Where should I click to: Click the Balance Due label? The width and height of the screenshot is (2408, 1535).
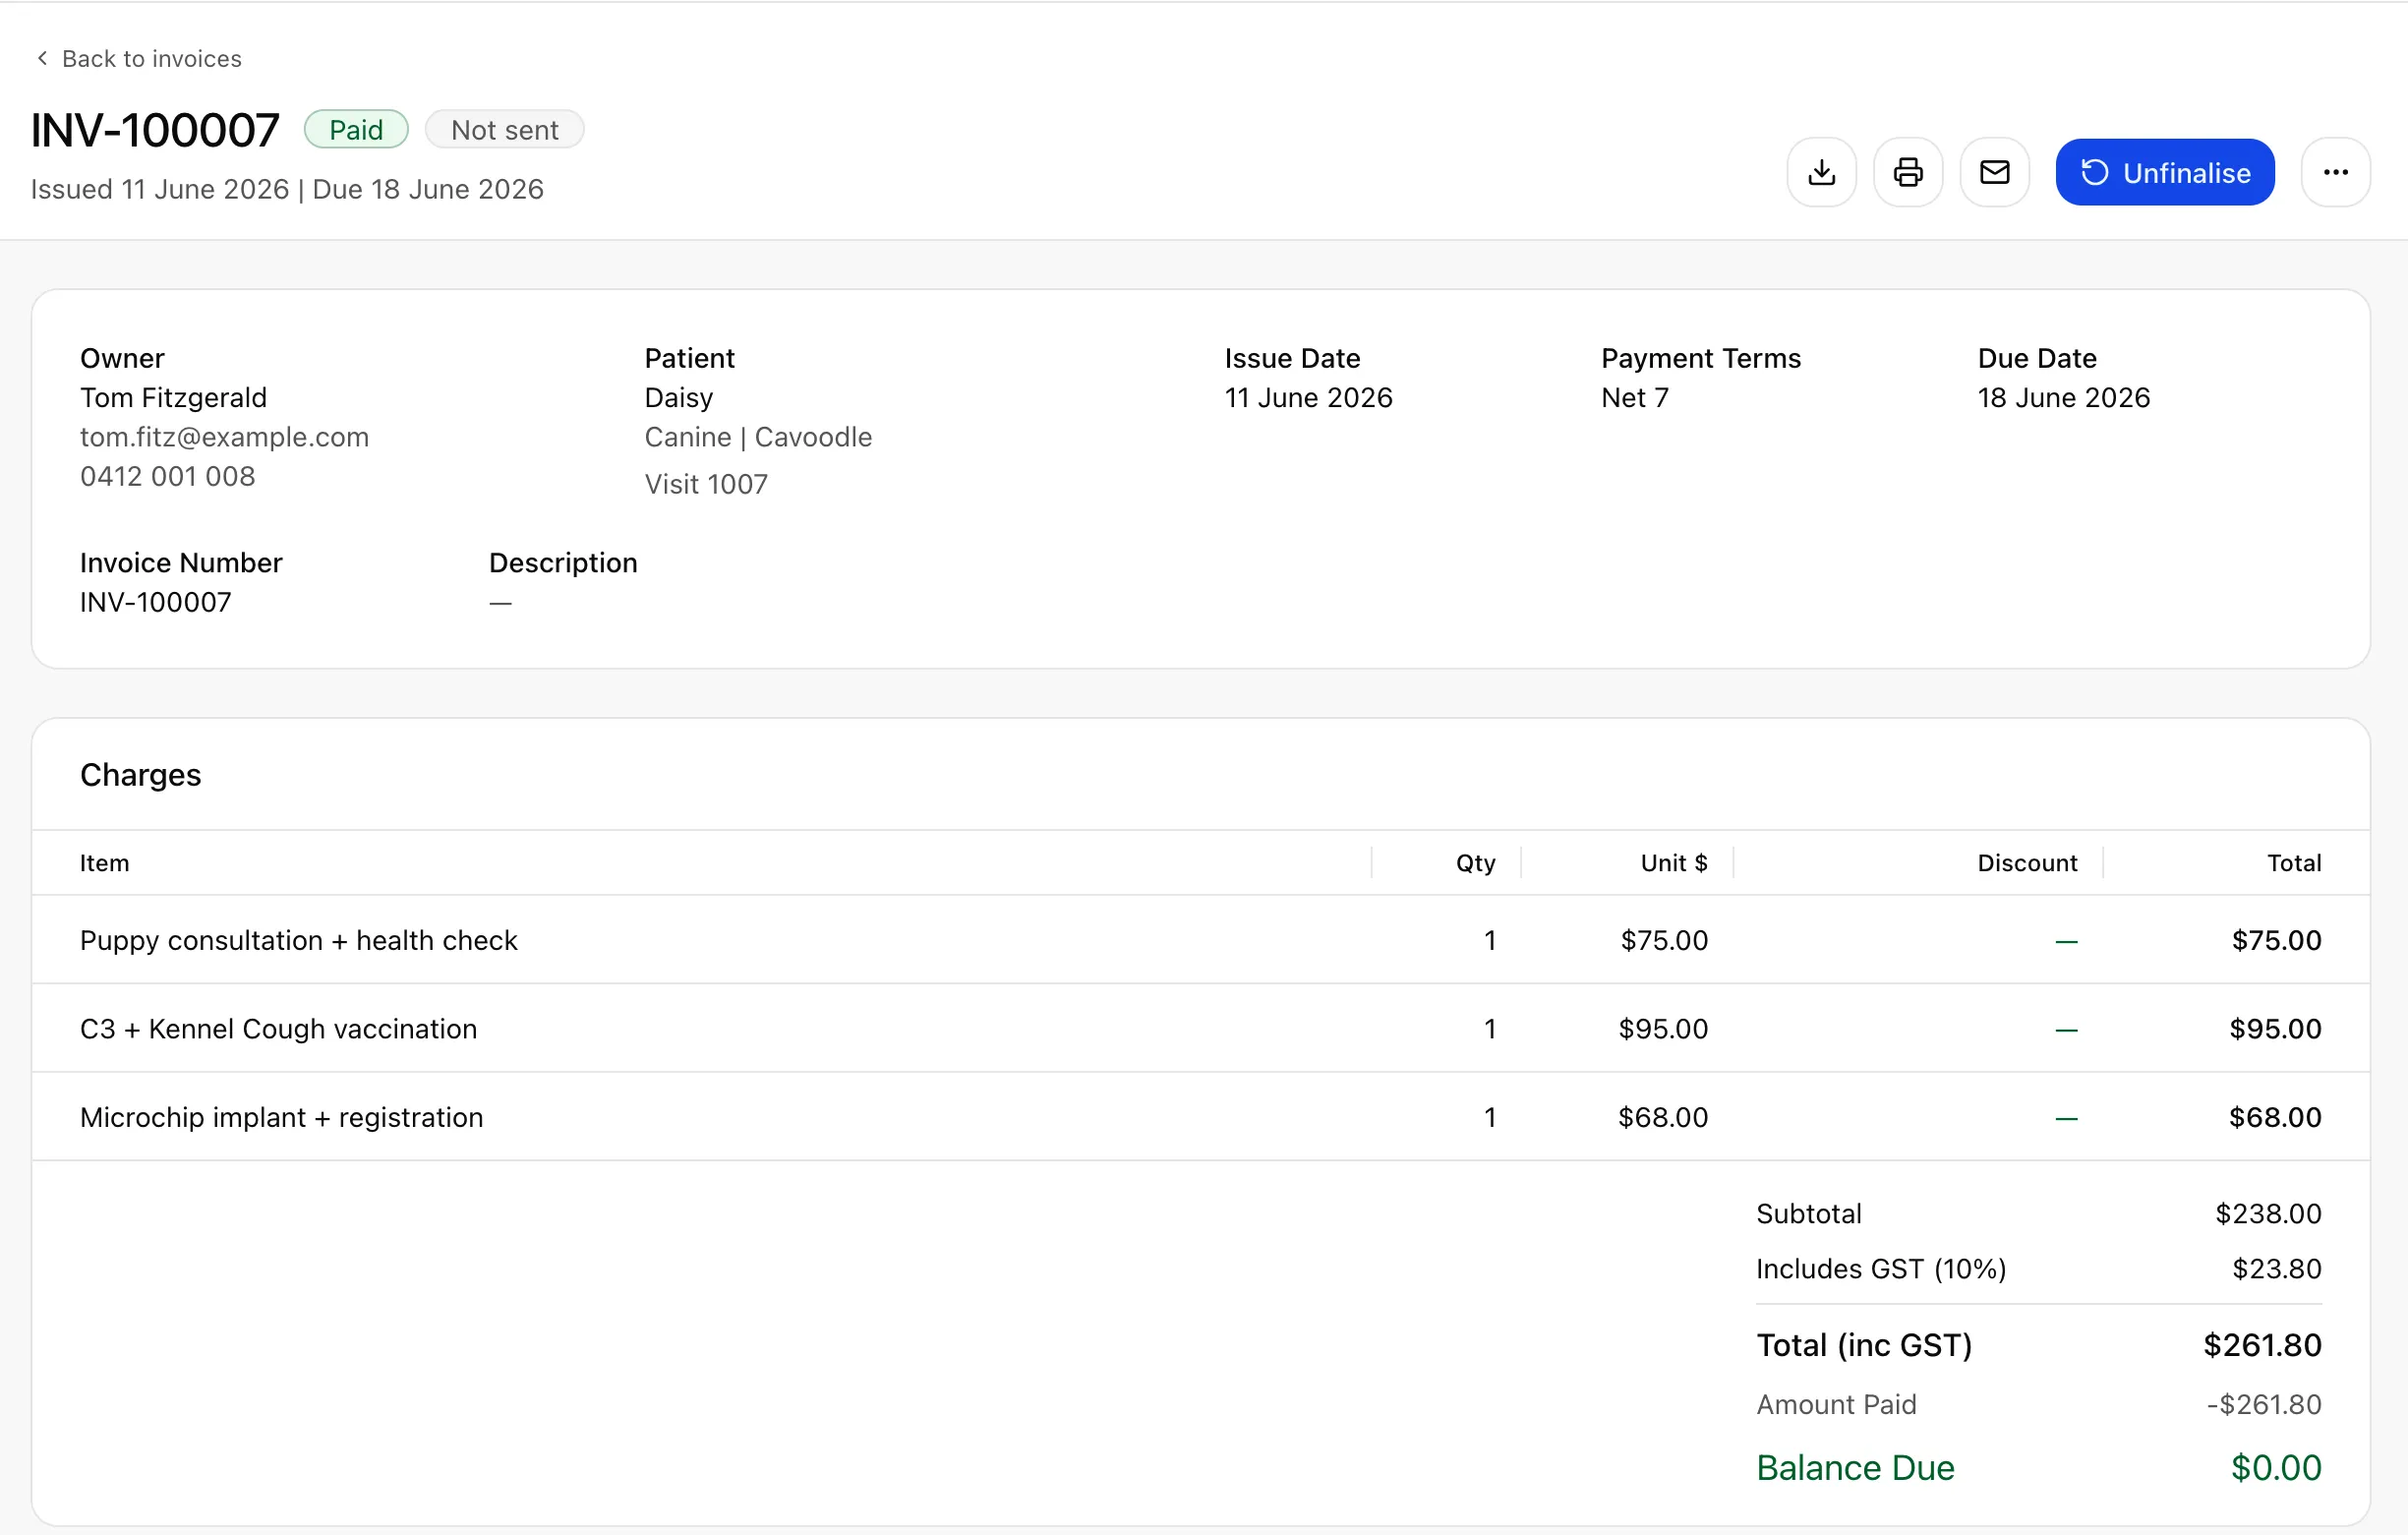(x=1855, y=1468)
